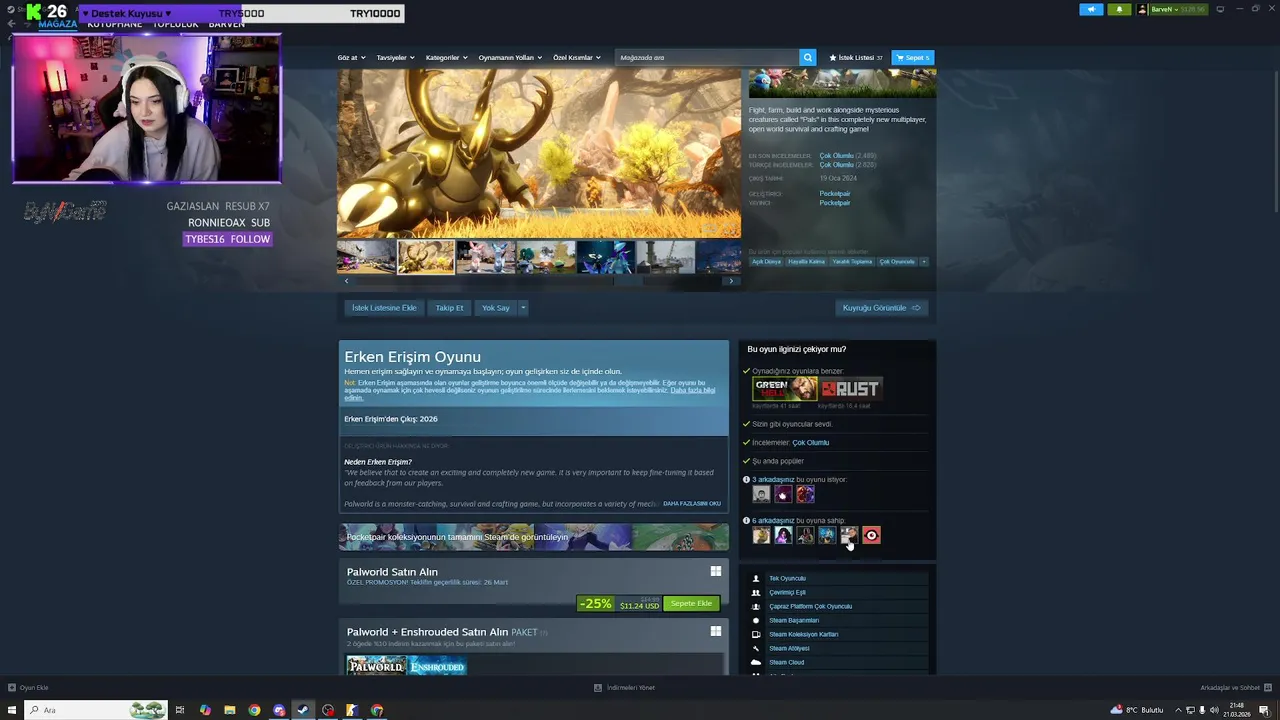The image size is (1280, 720).
Task: Open Pocketpair collection banner on Steam
Action: 534,537
